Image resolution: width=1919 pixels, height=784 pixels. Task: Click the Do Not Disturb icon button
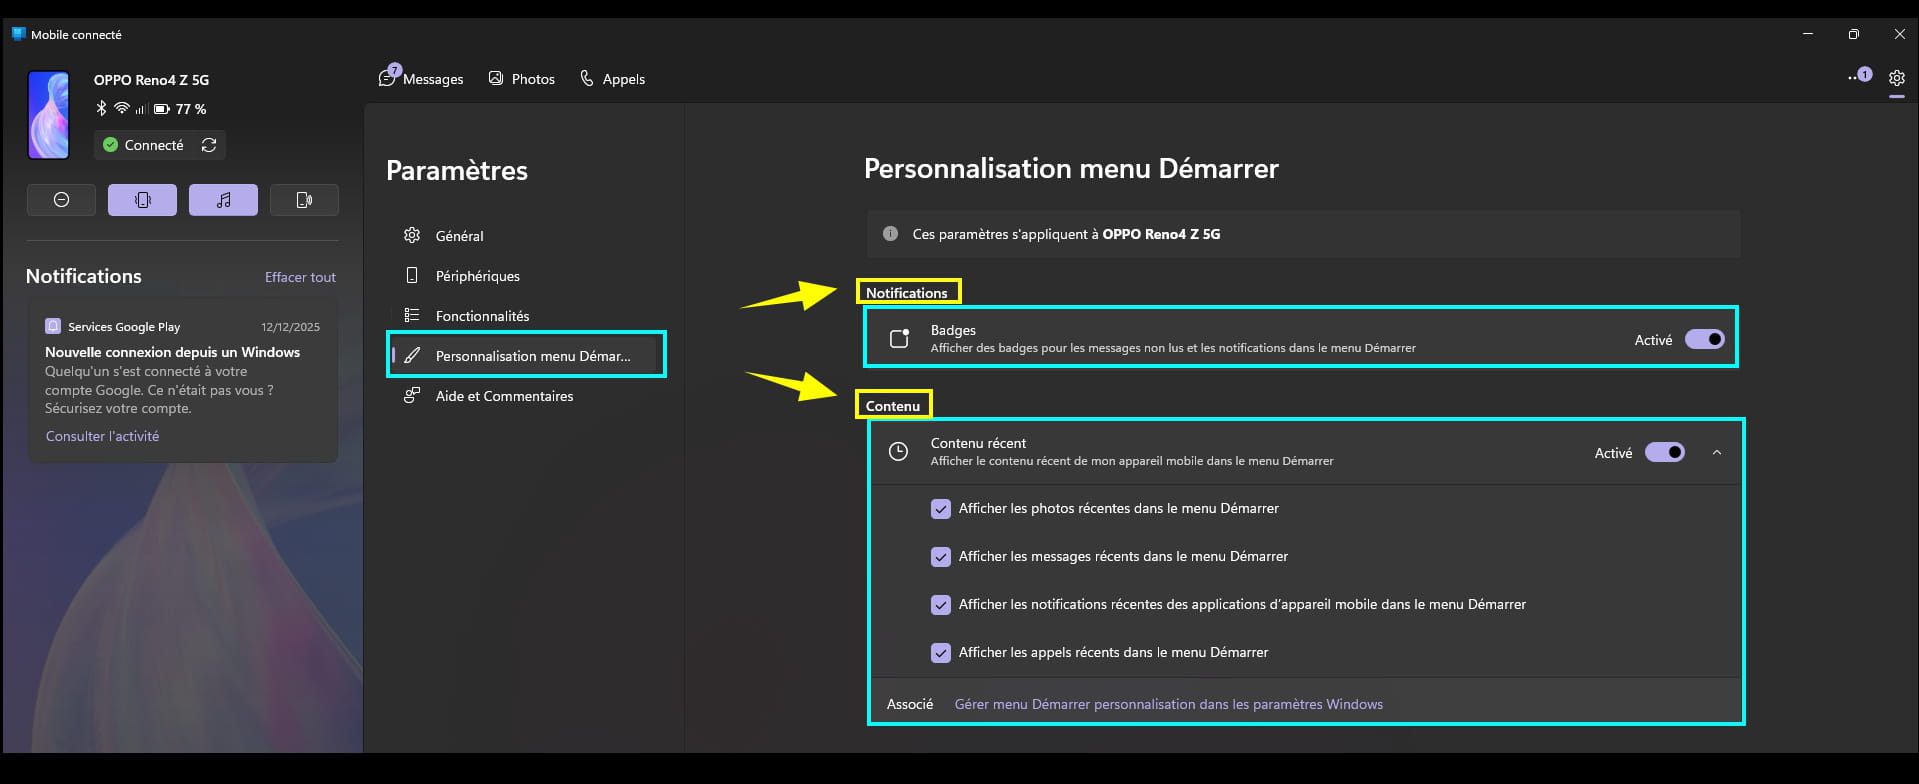[x=61, y=200]
